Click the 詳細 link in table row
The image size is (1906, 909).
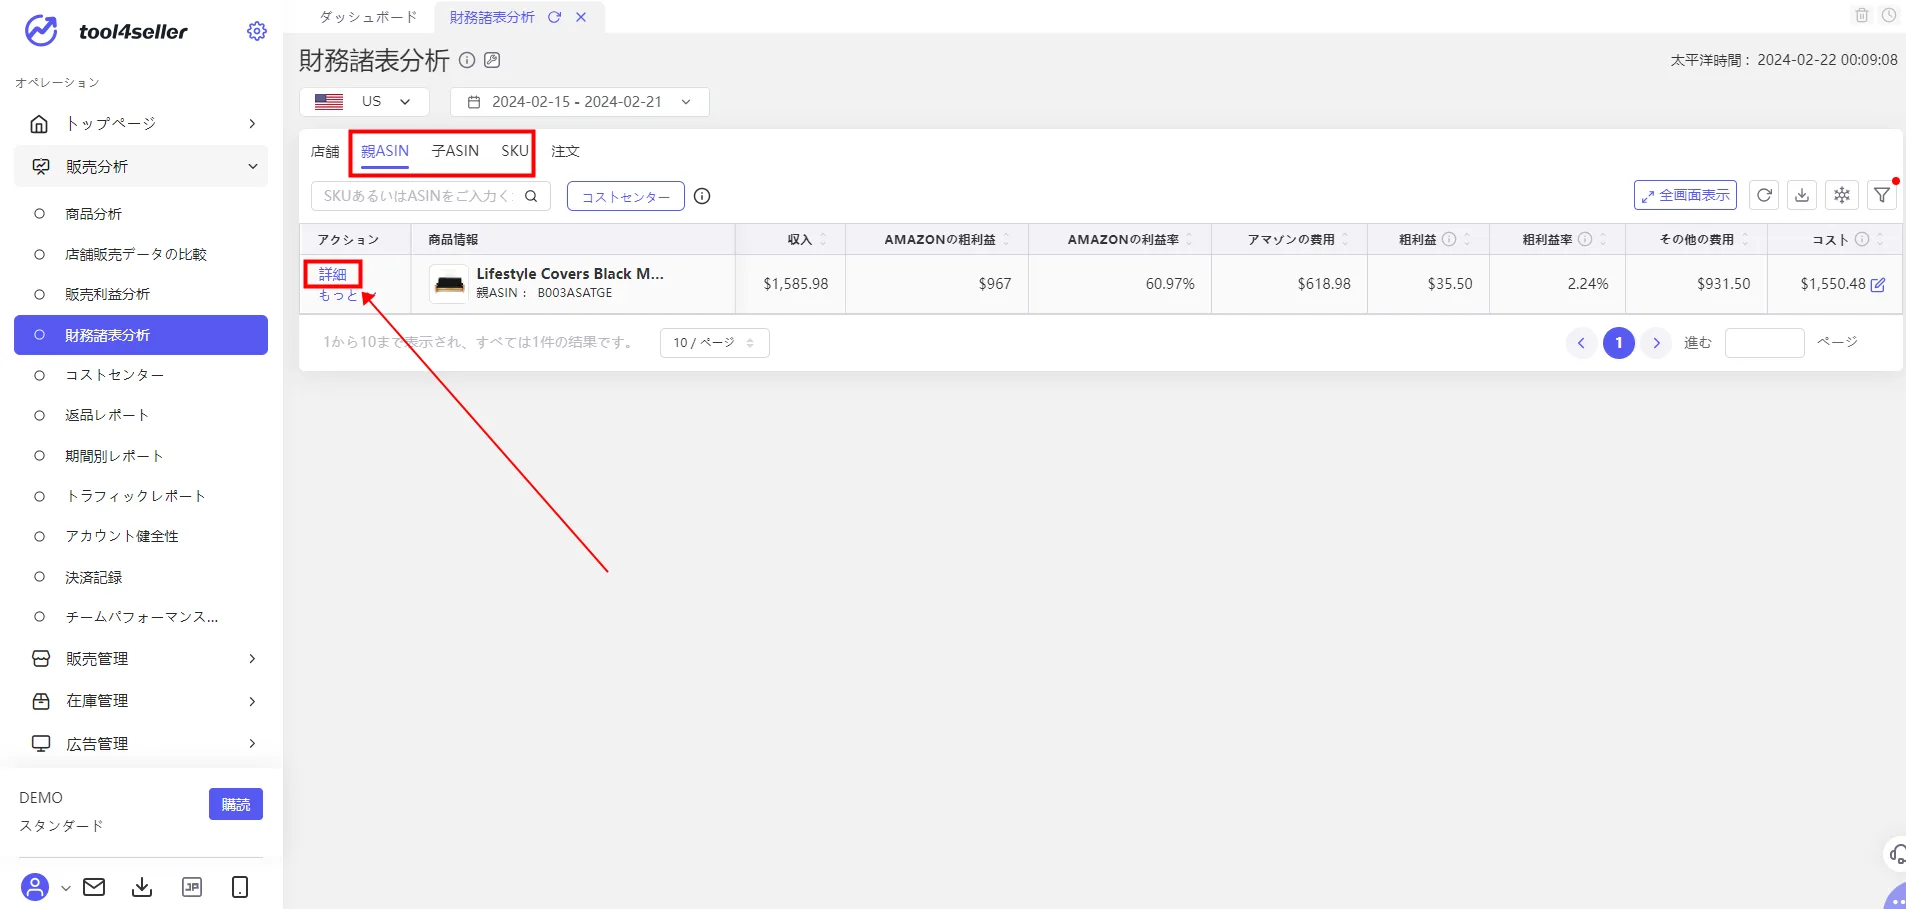[x=333, y=274]
